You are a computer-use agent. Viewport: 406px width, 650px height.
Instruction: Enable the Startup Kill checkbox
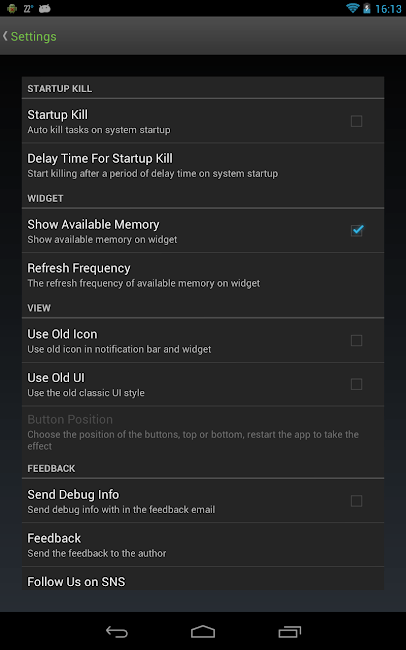tap(356, 121)
